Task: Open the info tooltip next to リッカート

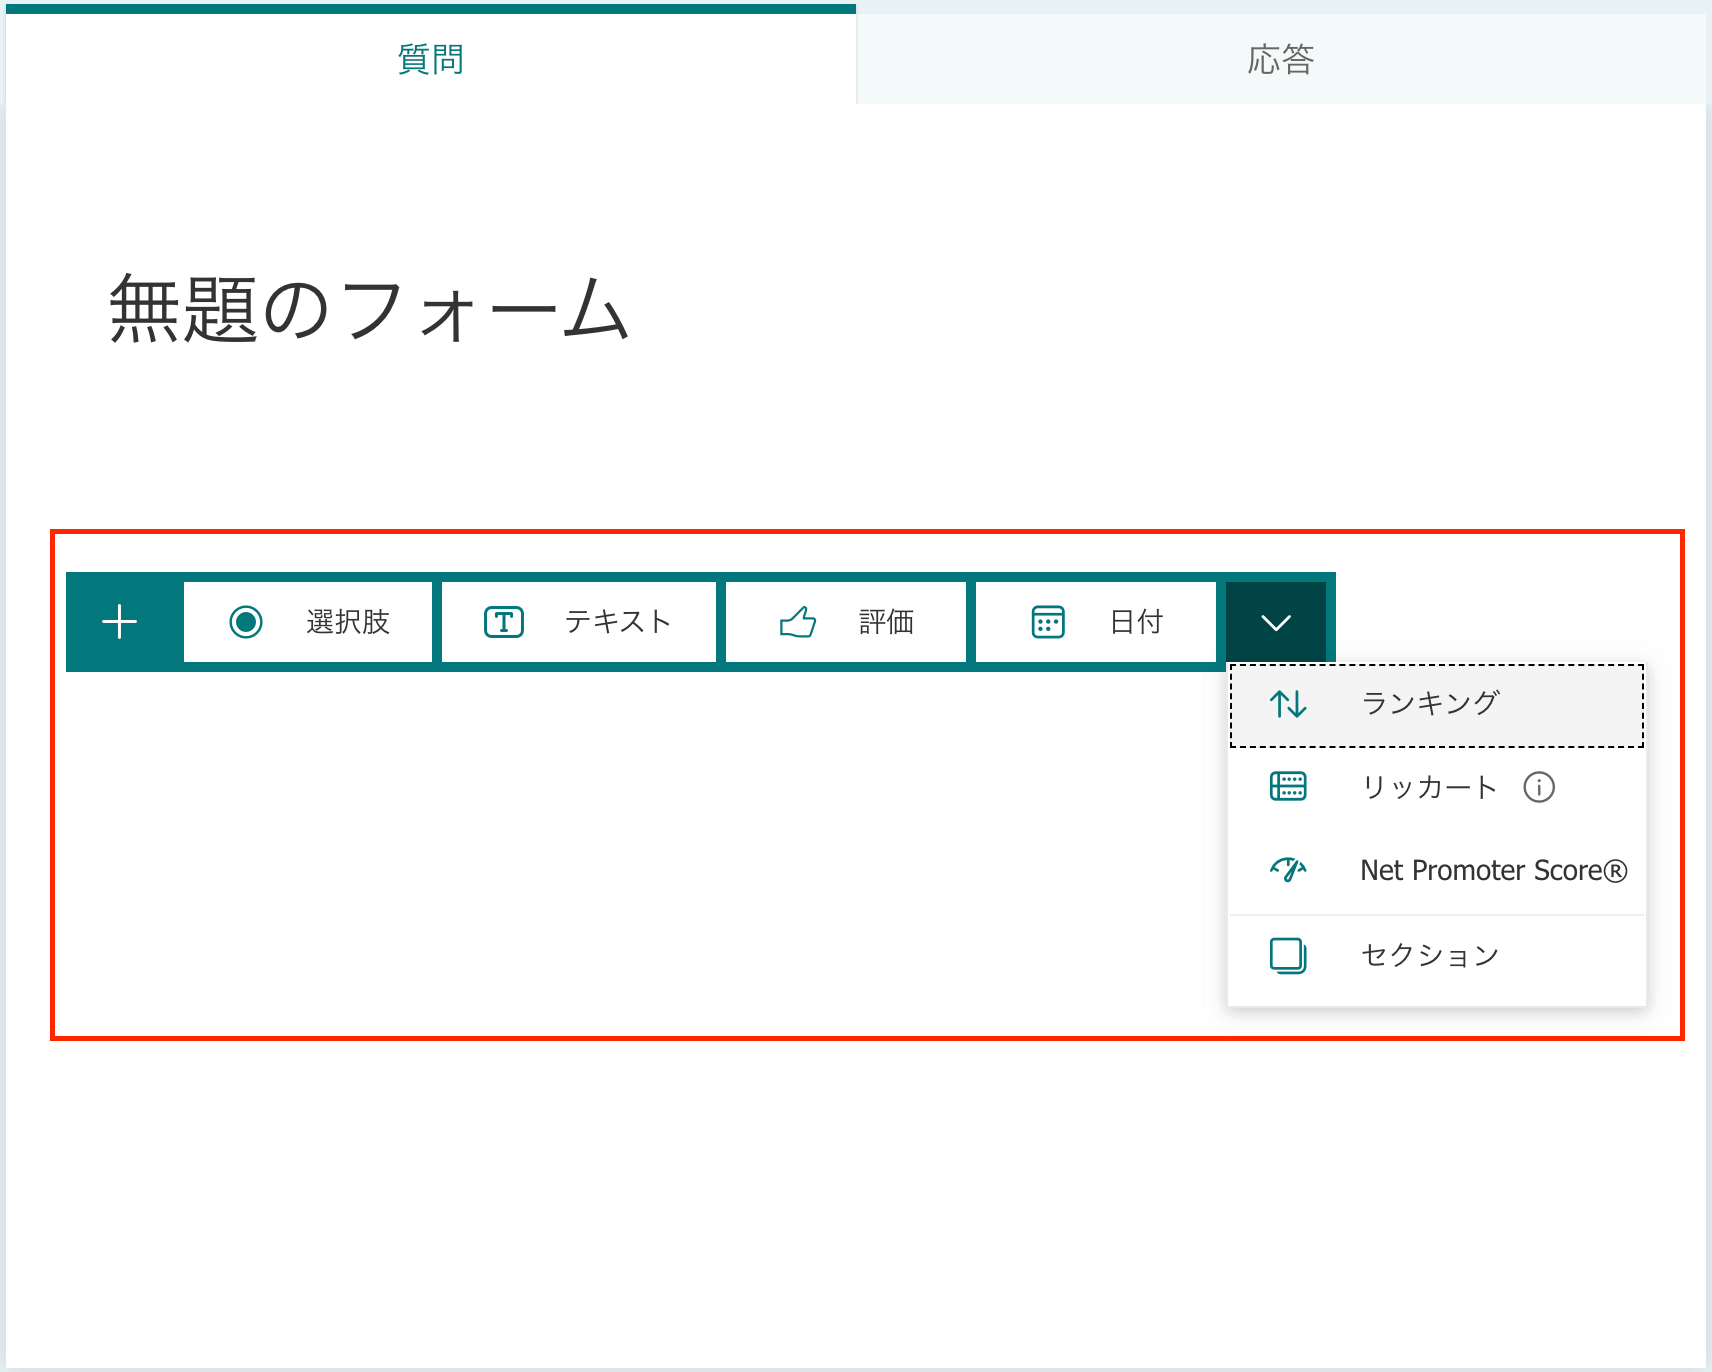Action: click(x=1541, y=787)
